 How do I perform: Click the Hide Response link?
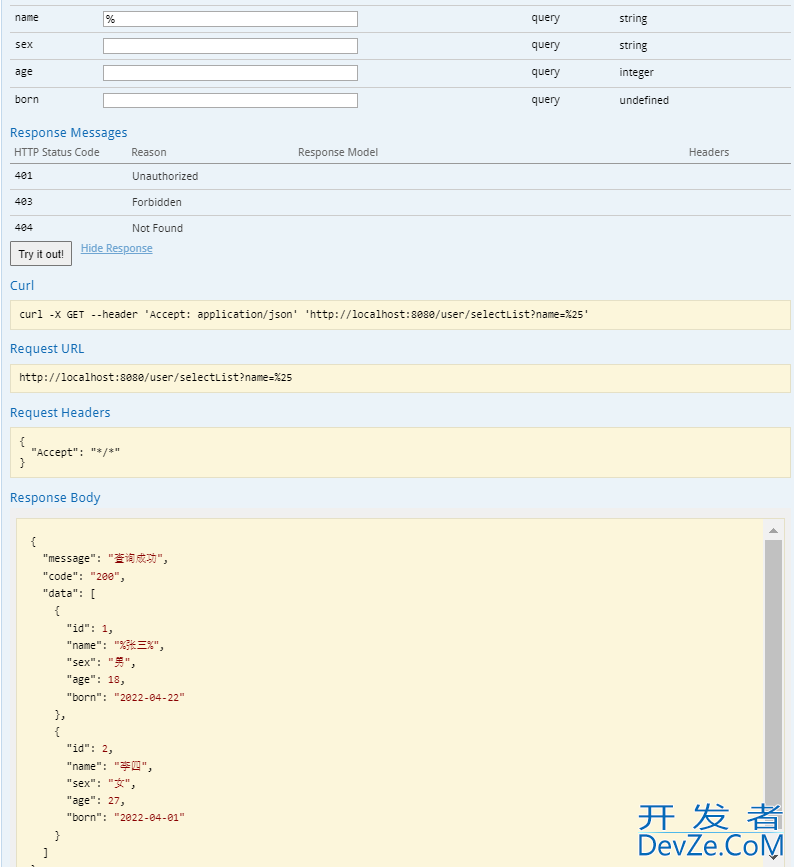[117, 248]
